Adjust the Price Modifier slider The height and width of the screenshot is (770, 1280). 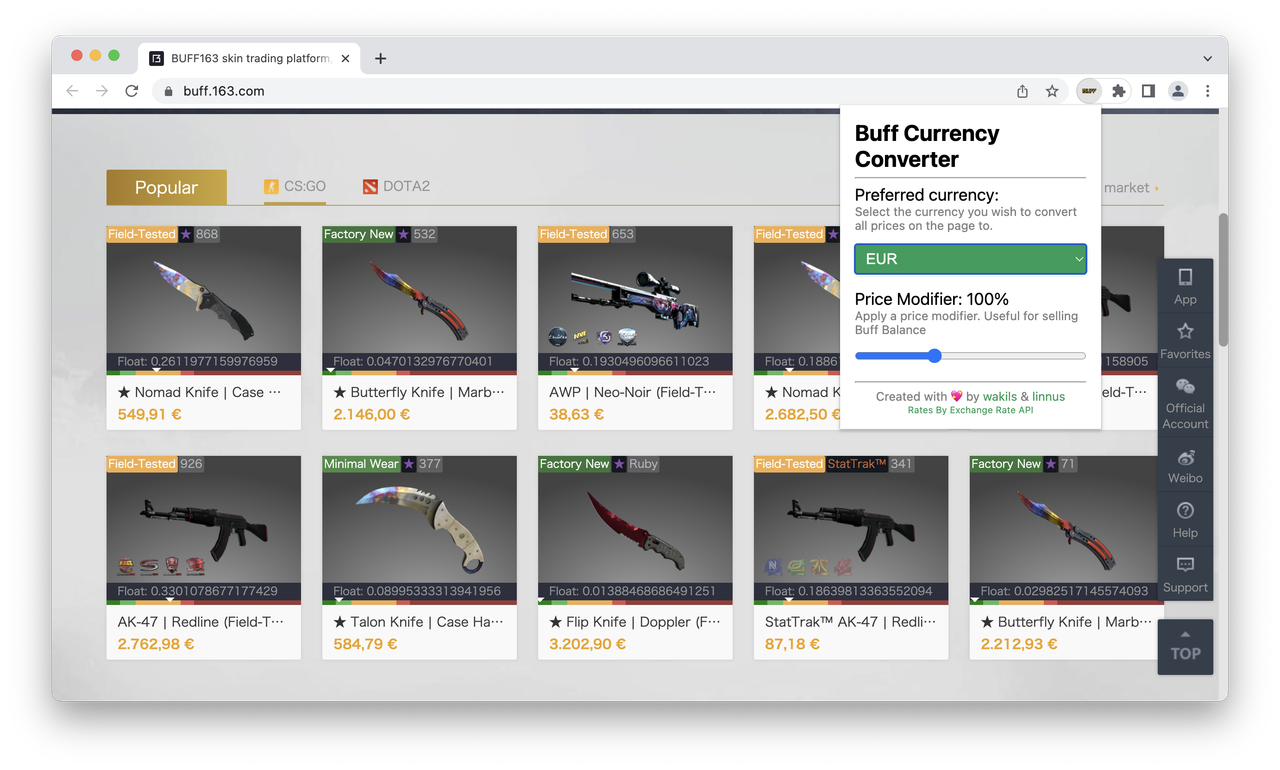933,355
